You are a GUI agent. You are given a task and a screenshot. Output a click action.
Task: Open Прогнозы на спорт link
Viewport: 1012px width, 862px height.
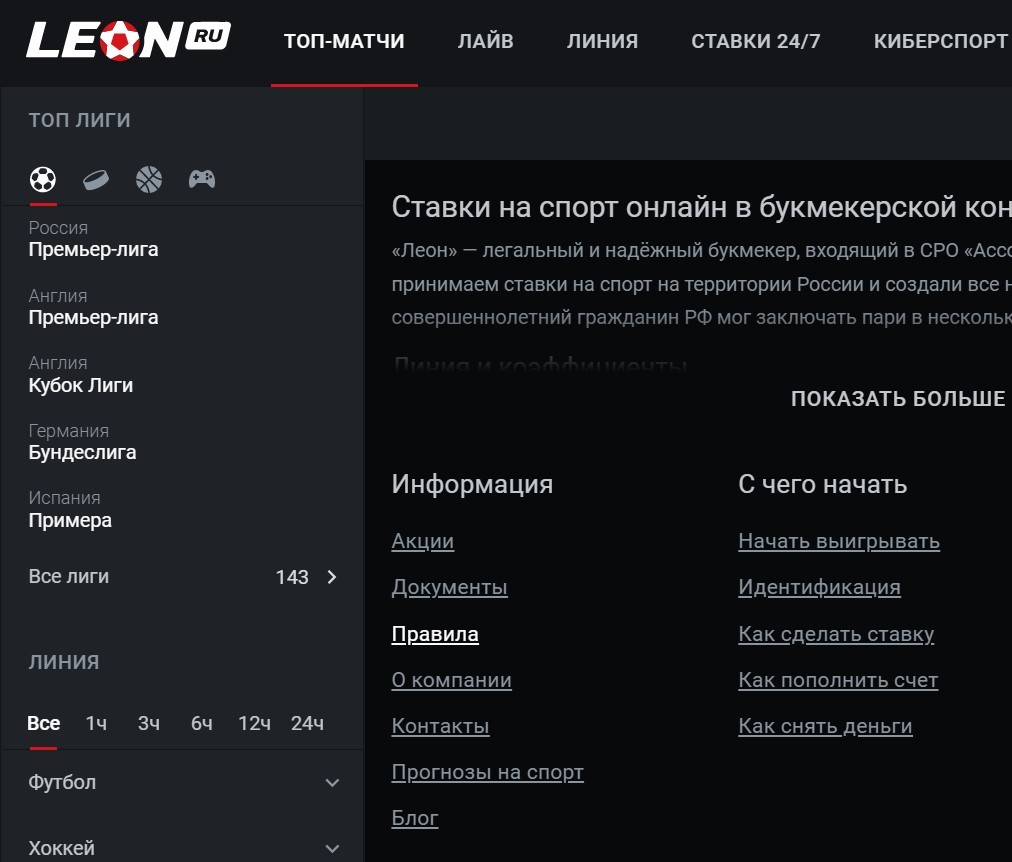[x=487, y=772]
